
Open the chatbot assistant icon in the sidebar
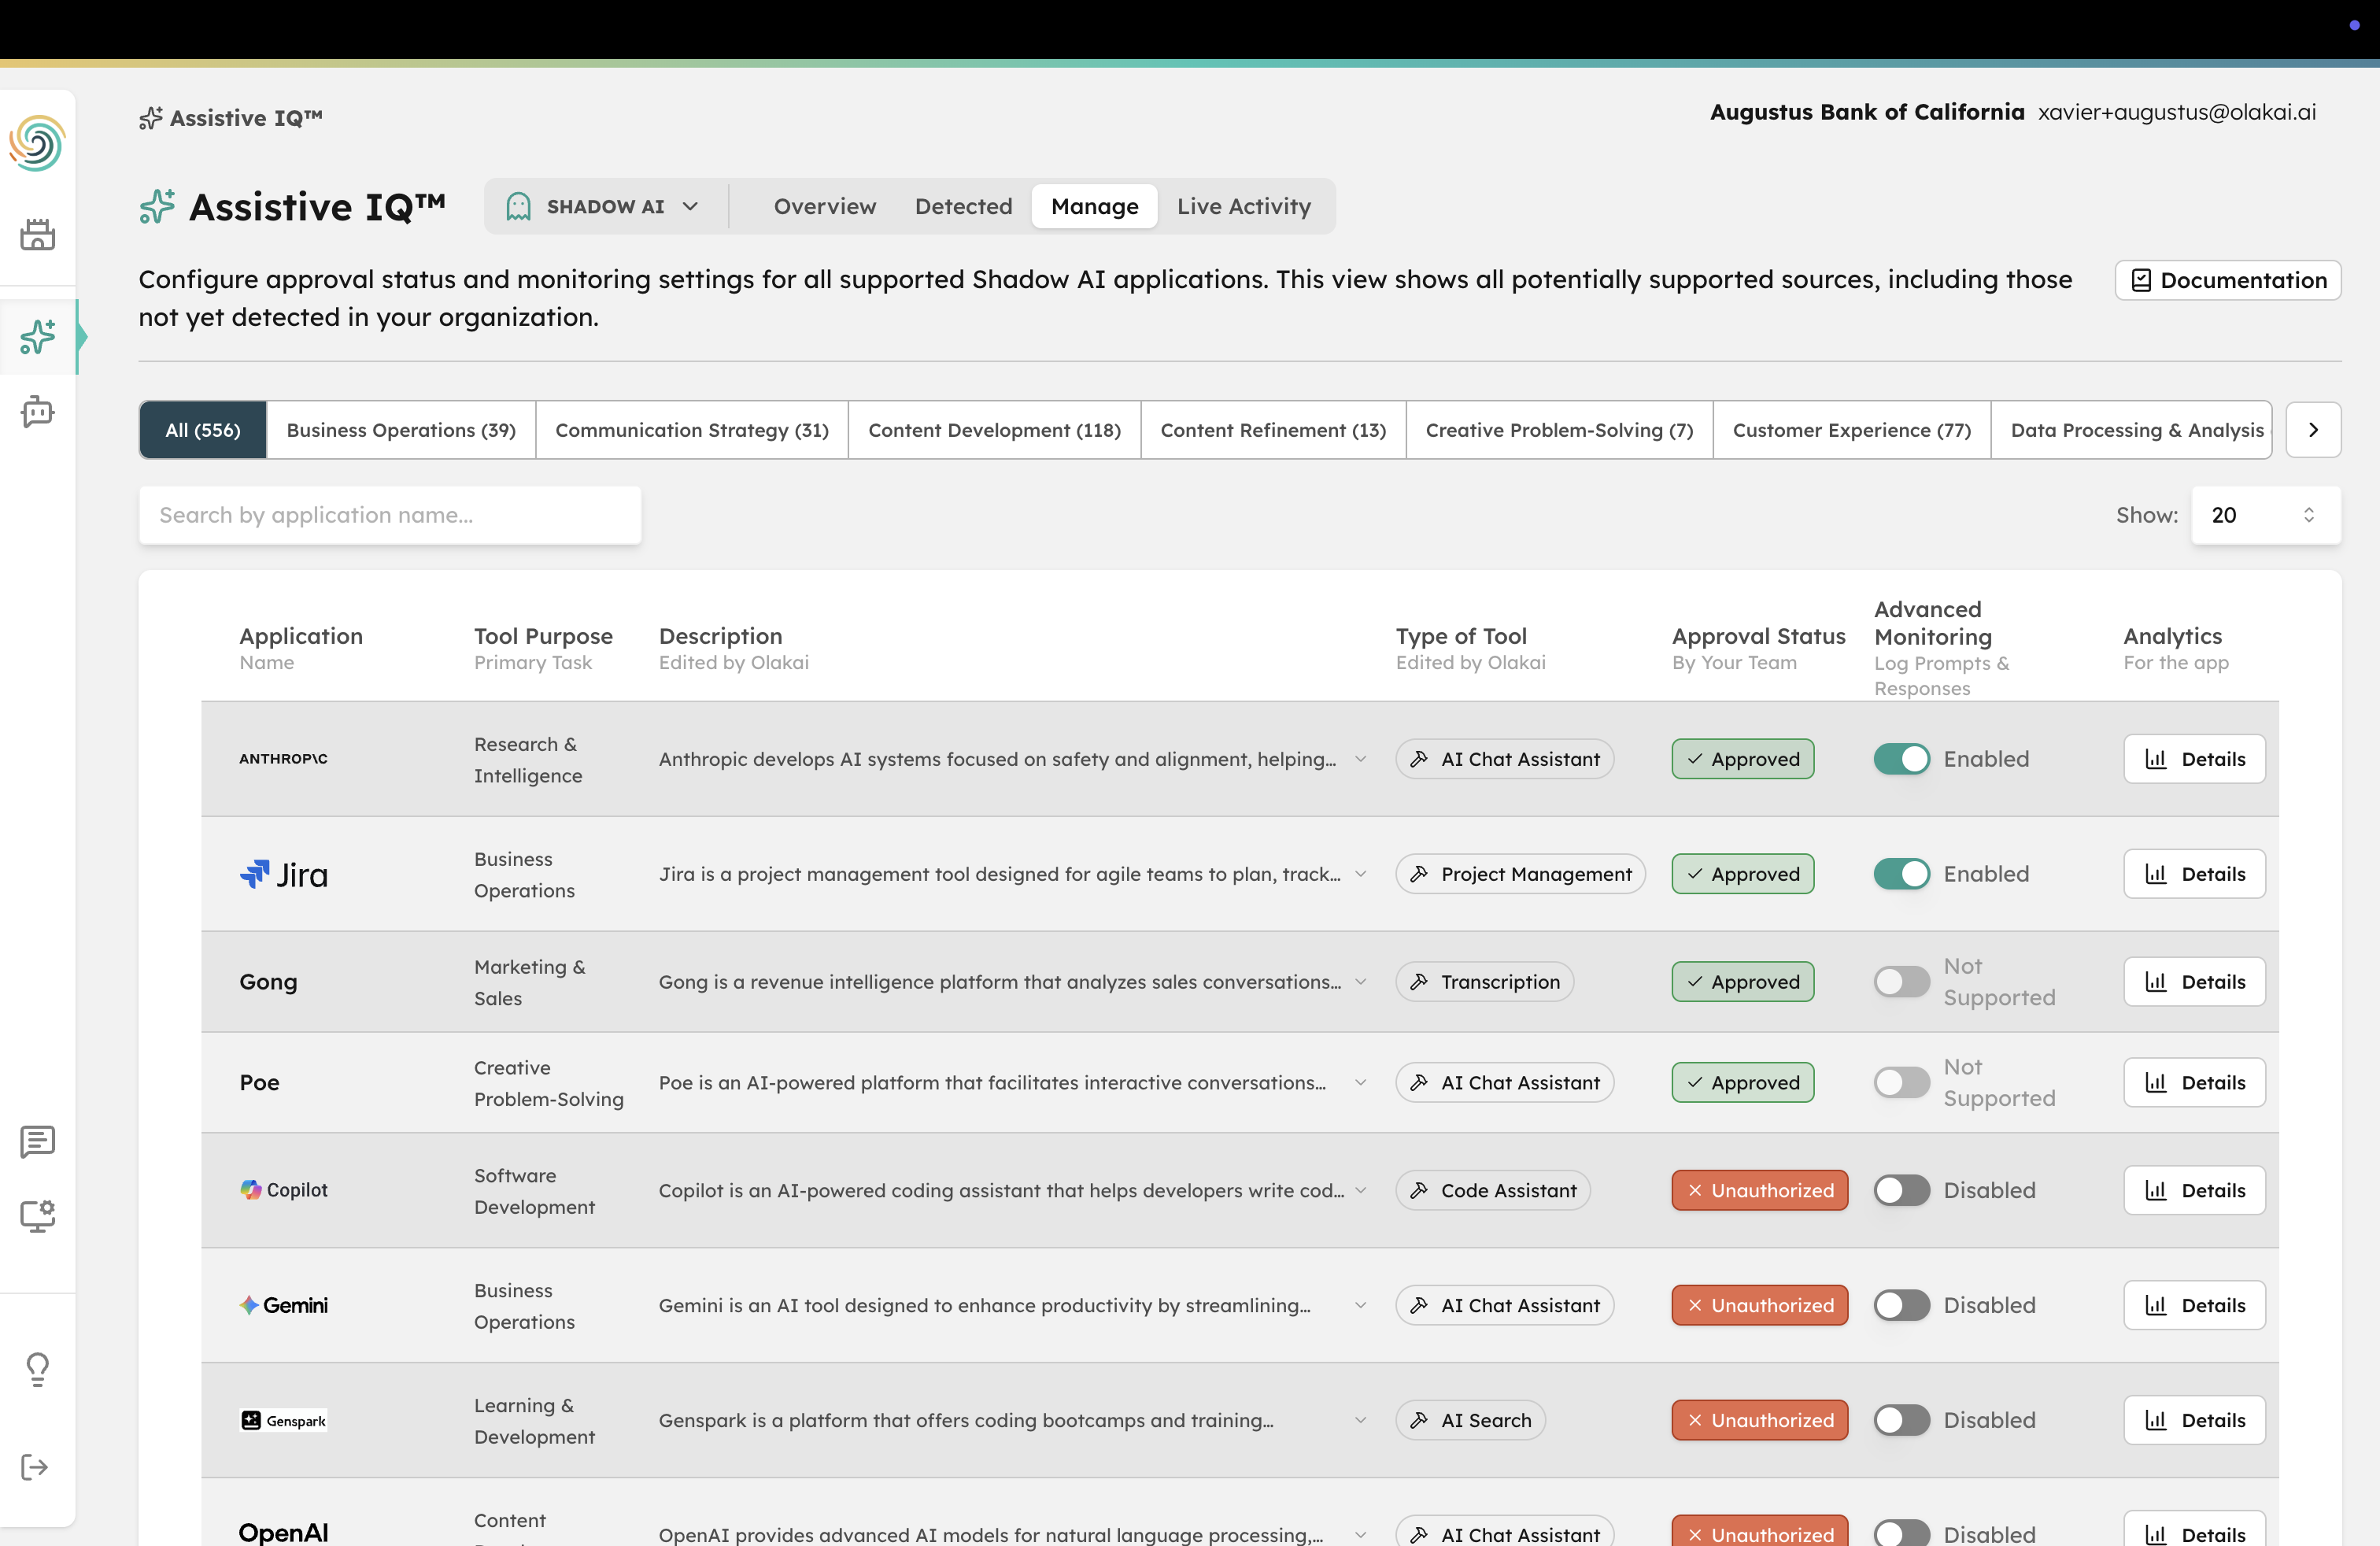coord(37,411)
